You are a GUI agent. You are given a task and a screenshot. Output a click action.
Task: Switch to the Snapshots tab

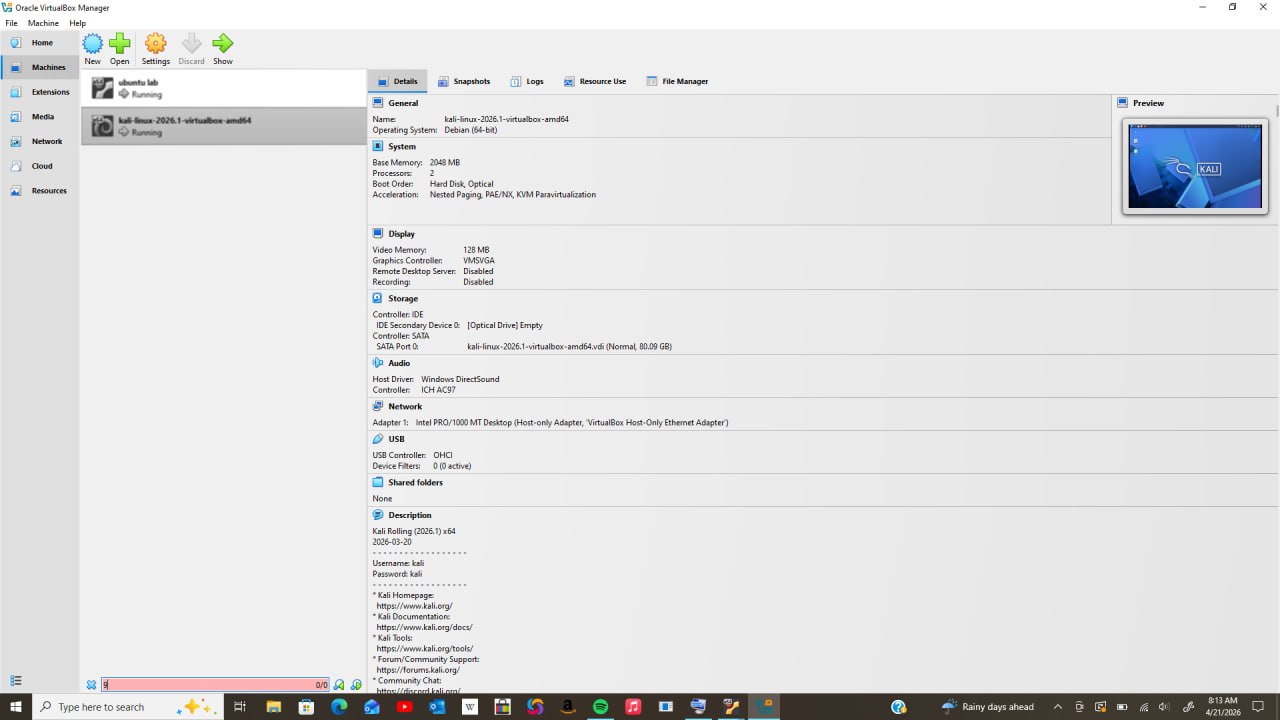464,81
